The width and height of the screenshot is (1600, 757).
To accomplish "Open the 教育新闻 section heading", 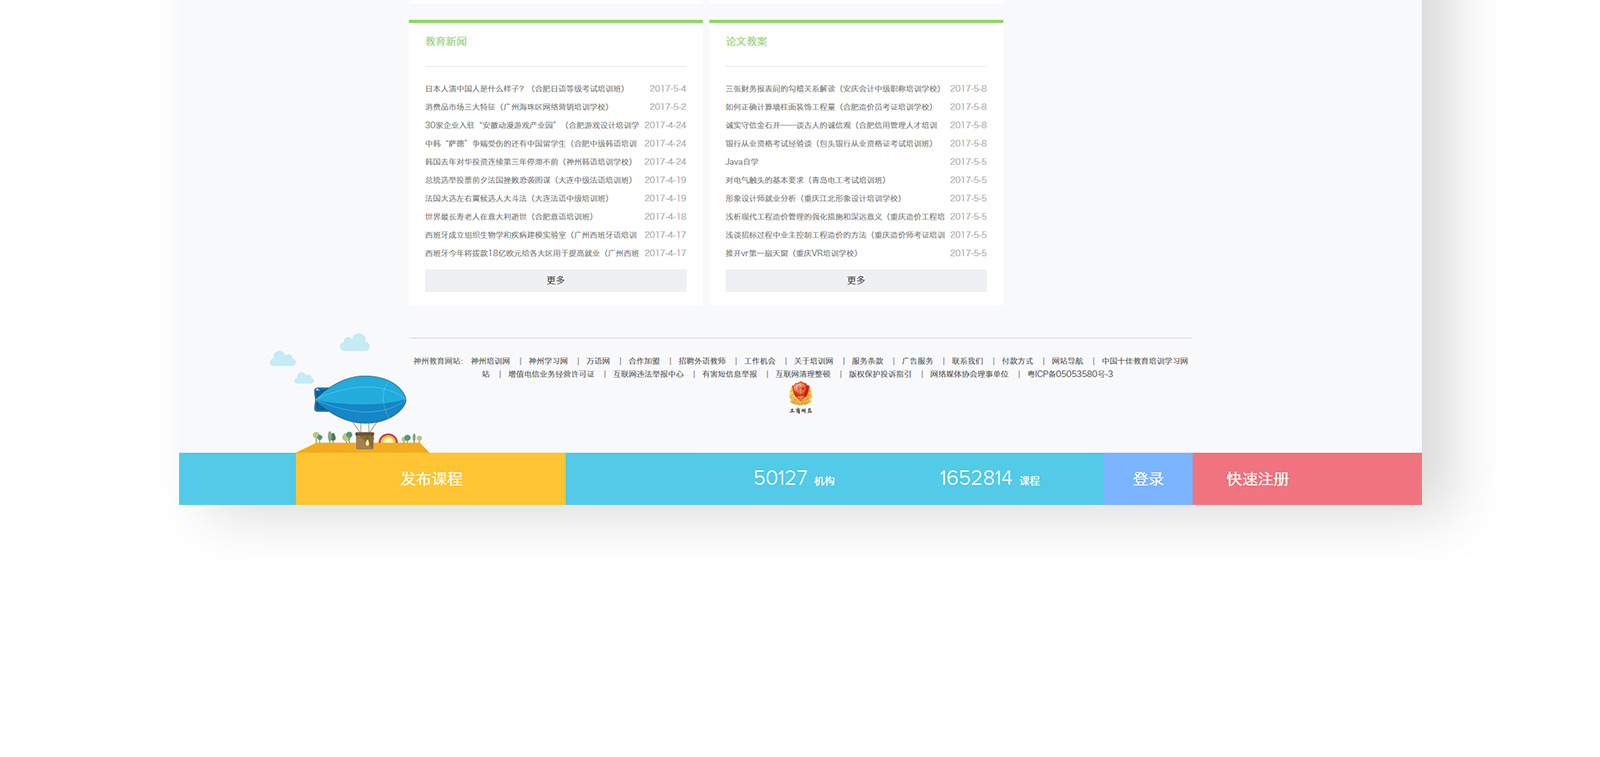I will point(446,42).
